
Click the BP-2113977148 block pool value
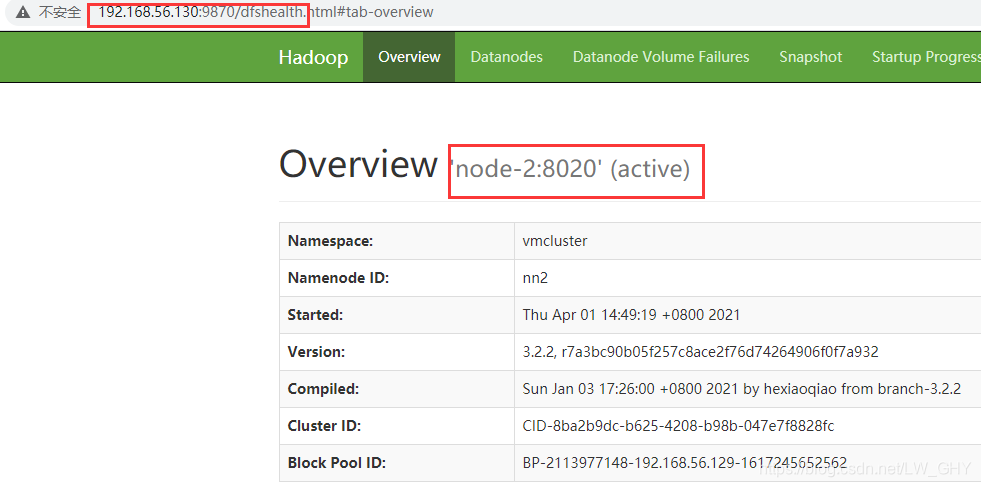pos(684,463)
